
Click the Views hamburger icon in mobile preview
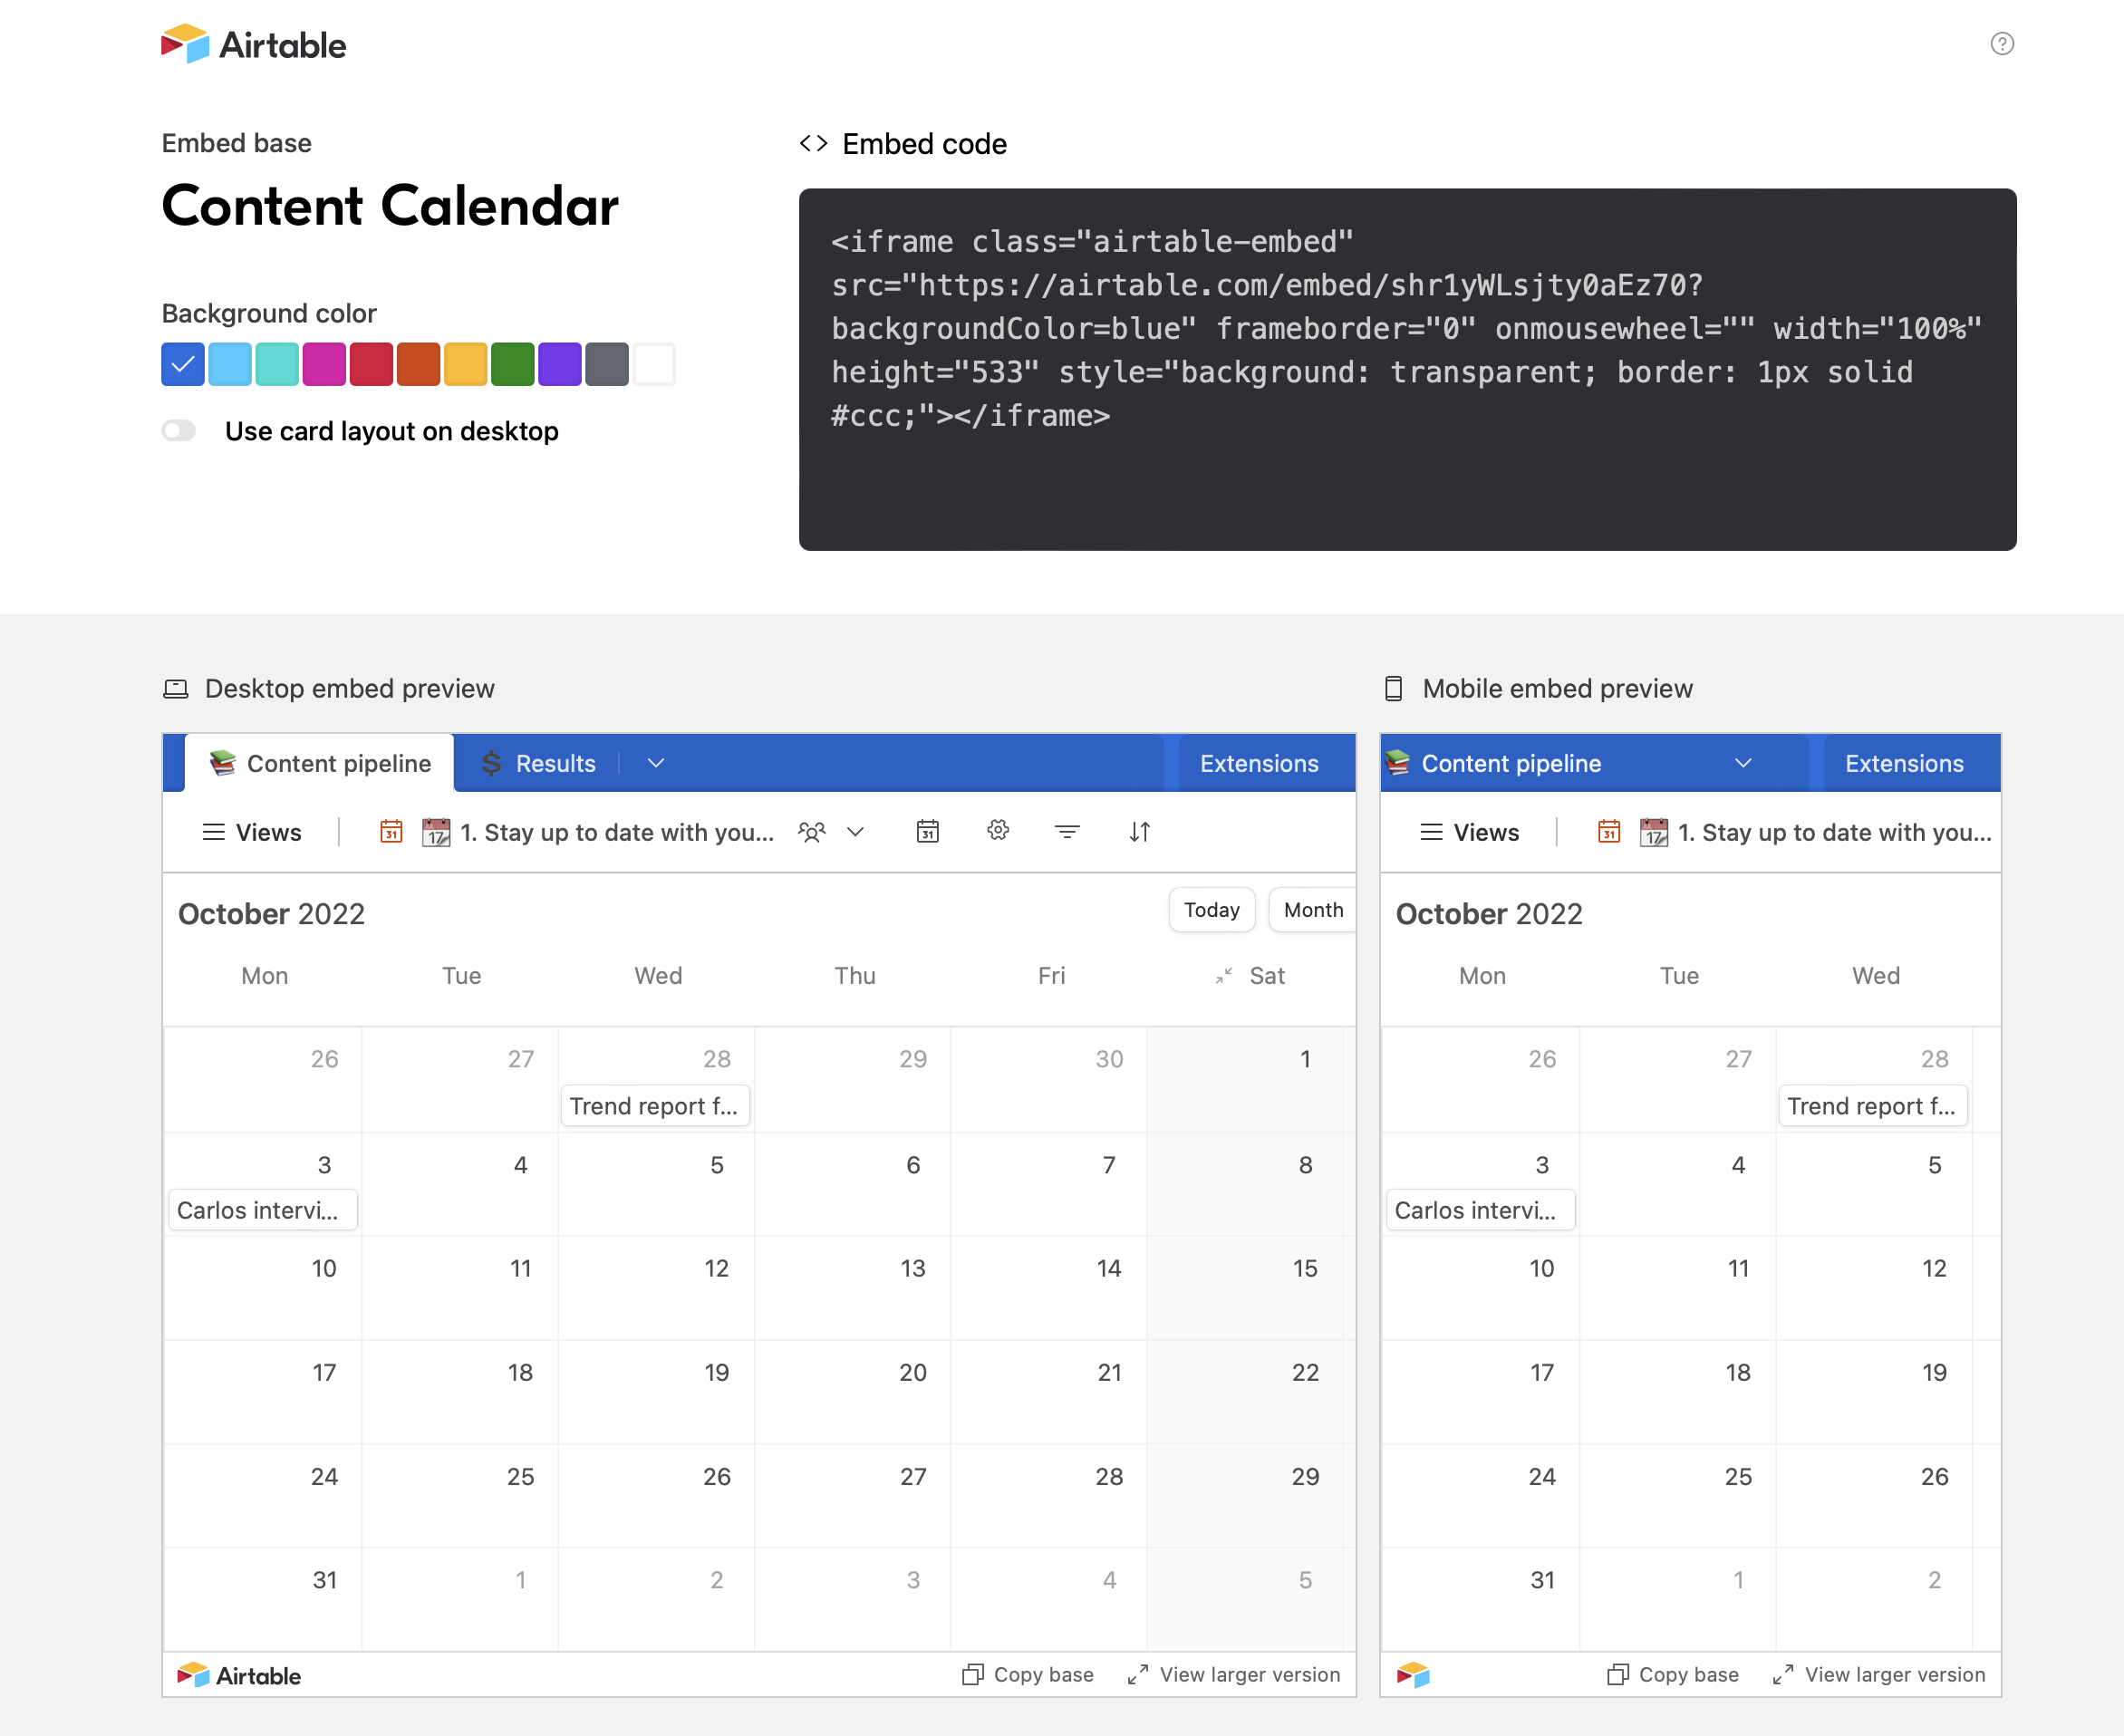coord(1431,832)
